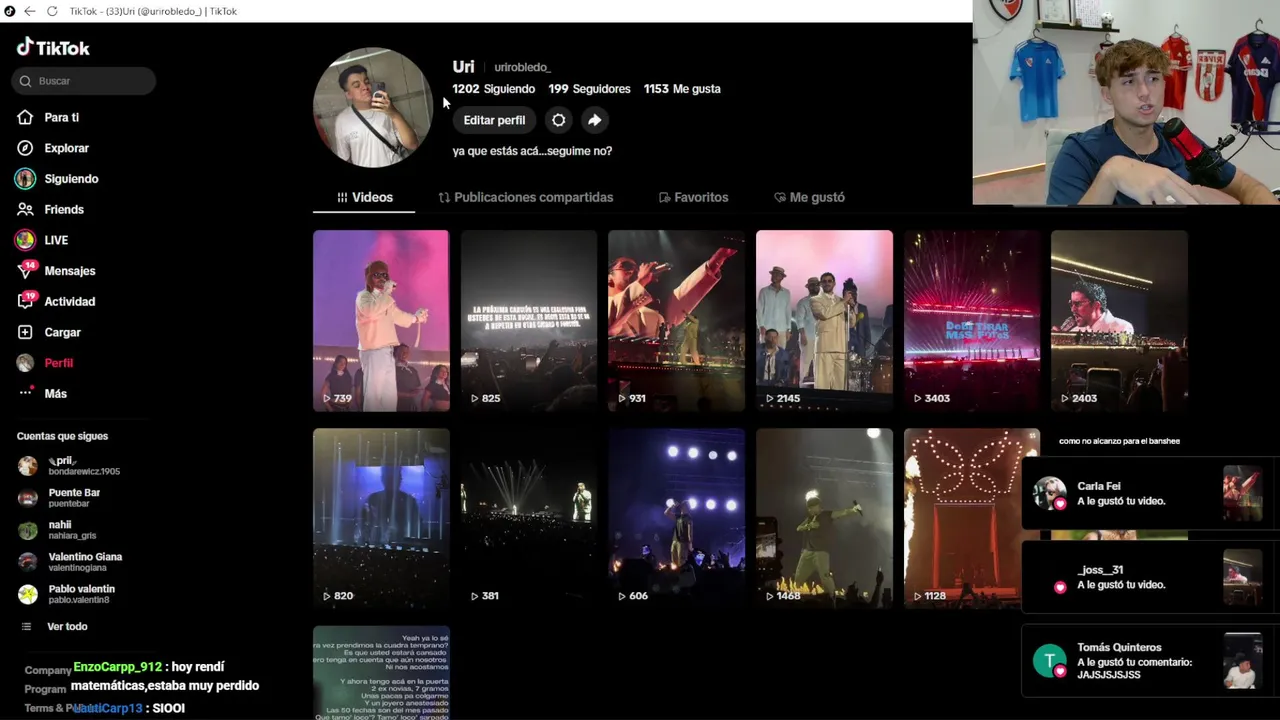Open Mensajes icon with 14 badge
Screen dimensions: 1280x720
click(x=25, y=271)
